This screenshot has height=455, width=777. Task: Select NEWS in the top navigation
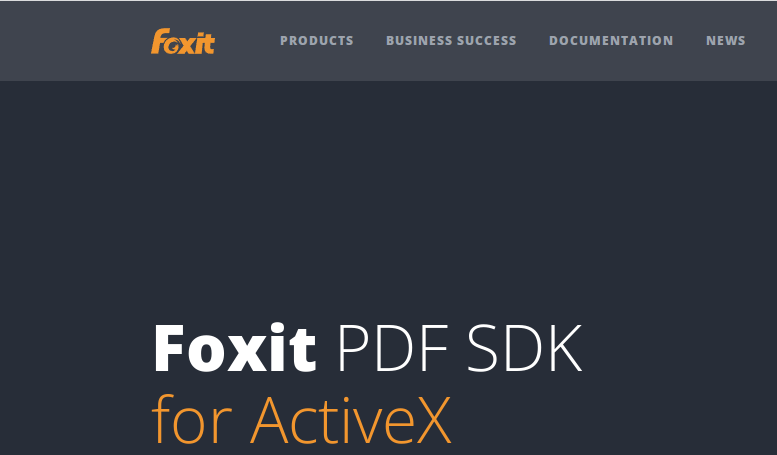click(725, 41)
